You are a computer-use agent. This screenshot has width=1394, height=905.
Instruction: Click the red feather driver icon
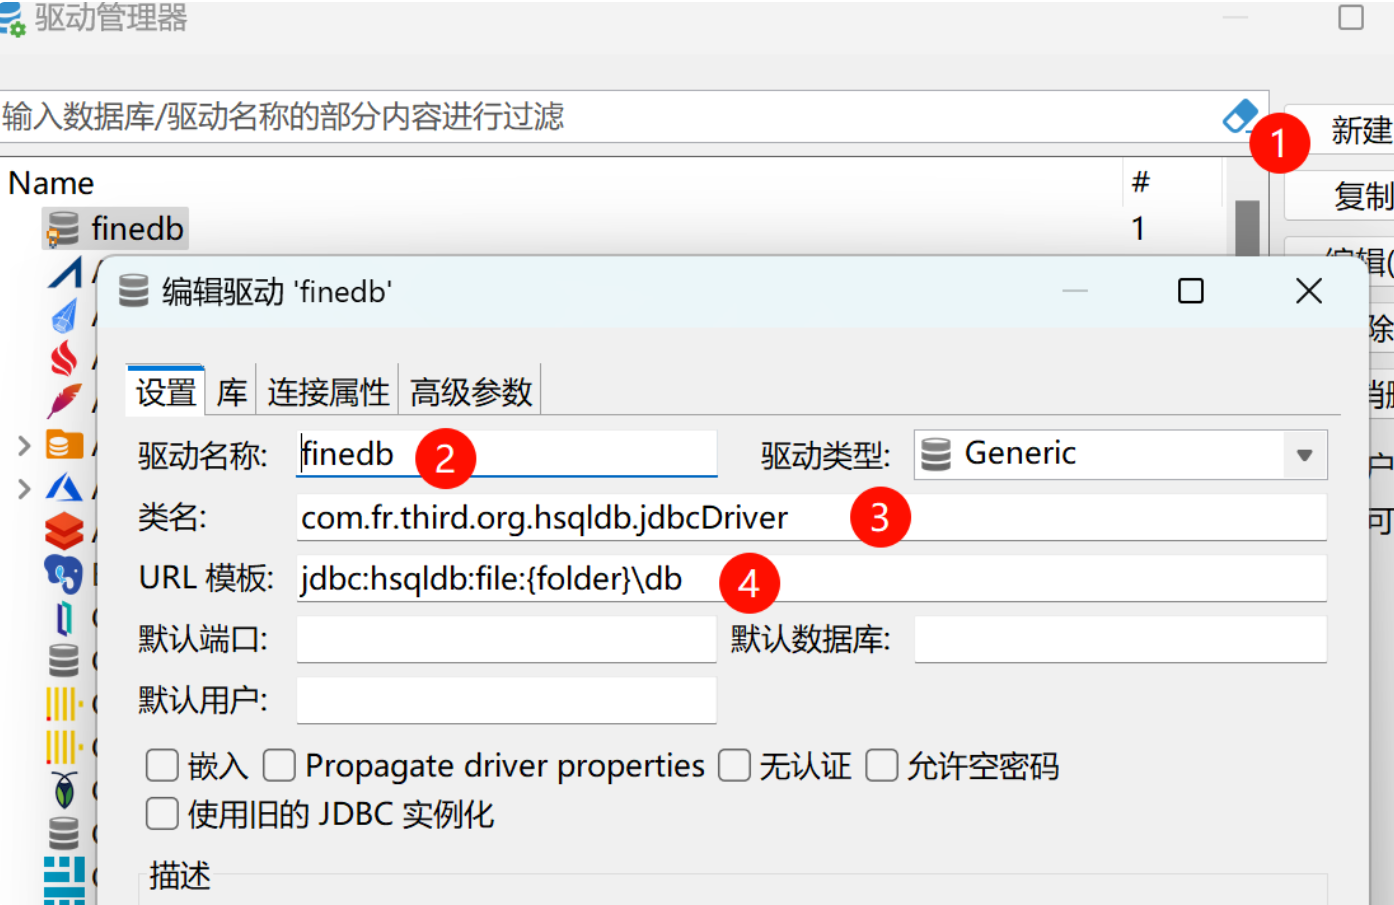tap(64, 401)
